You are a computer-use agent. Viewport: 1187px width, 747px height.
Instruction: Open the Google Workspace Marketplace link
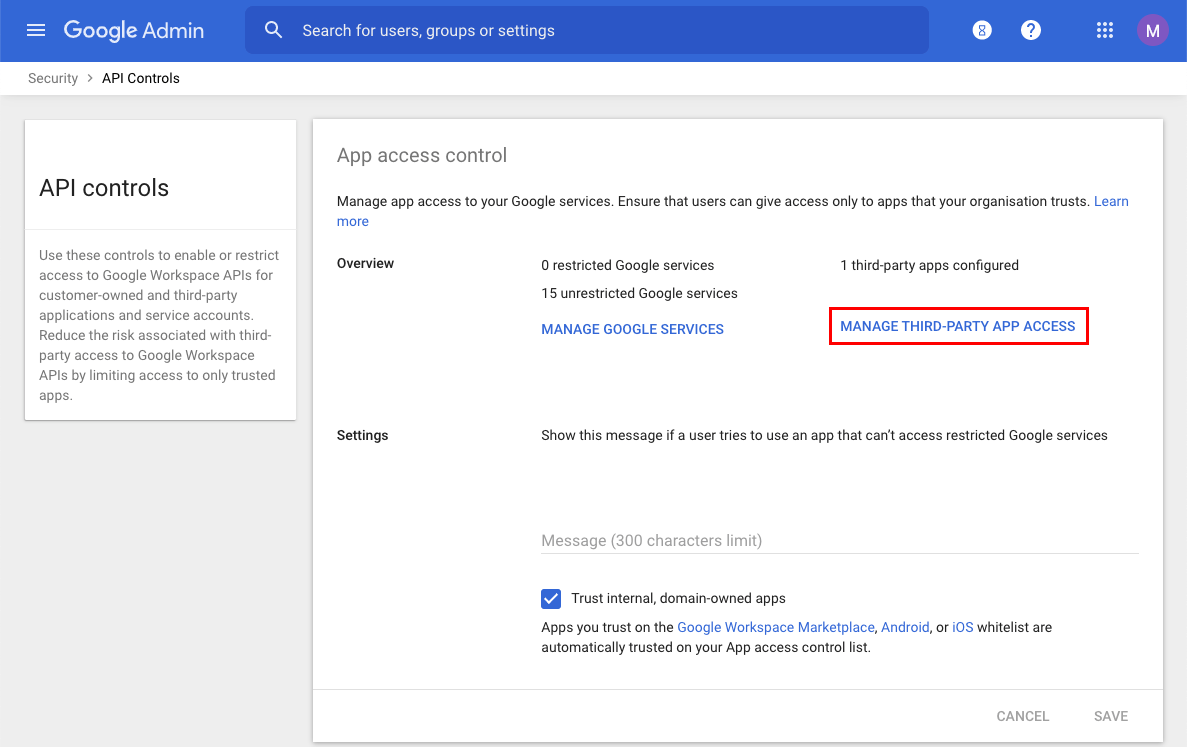(x=775, y=627)
